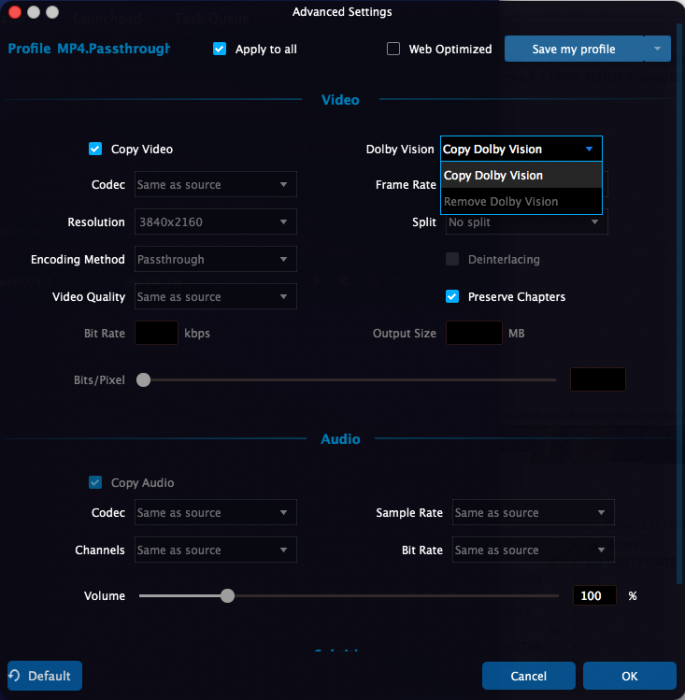
Task: Choose Remove Dolby Vision option
Action: 521,201
